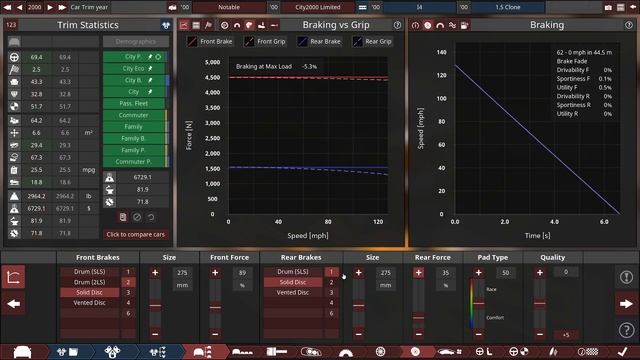The width and height of the screenshot is (640, 360).
Task: Open the wheels and tires stage tab
Action: [380, 351]
